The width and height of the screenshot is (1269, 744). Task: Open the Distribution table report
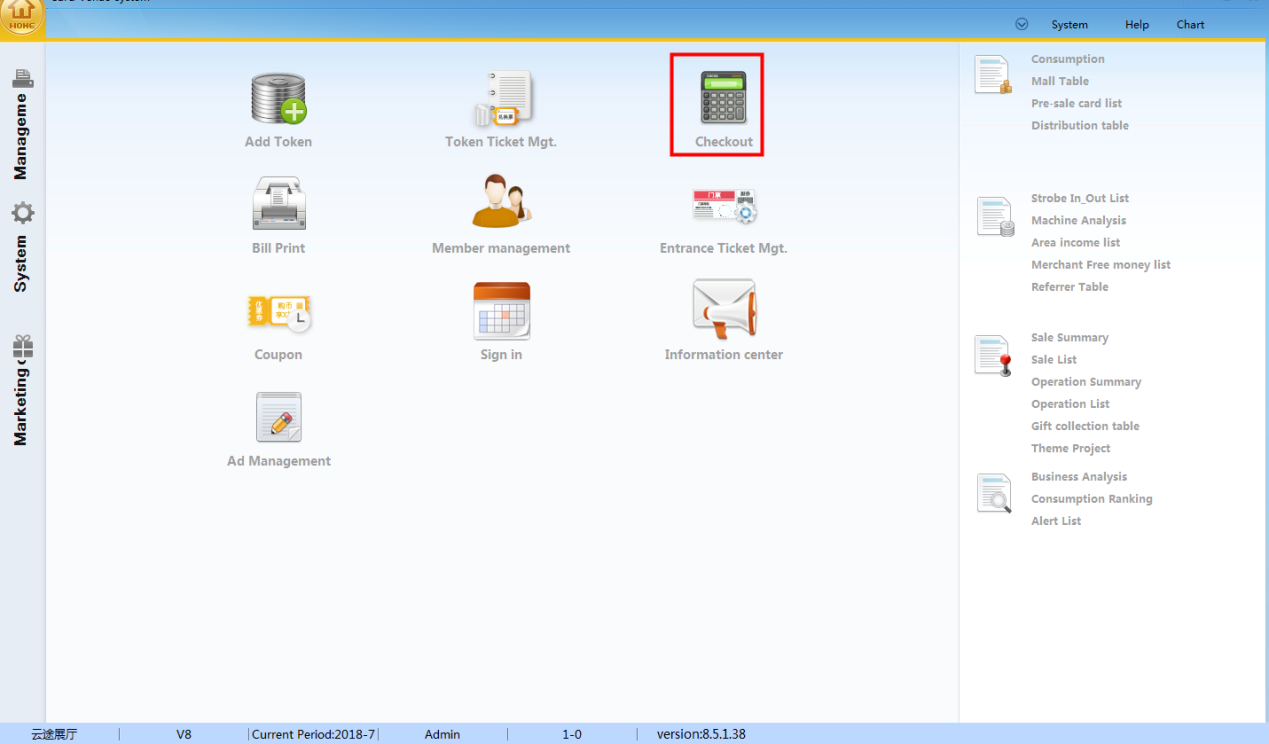pyautogui.click(x=1080, y=125)
